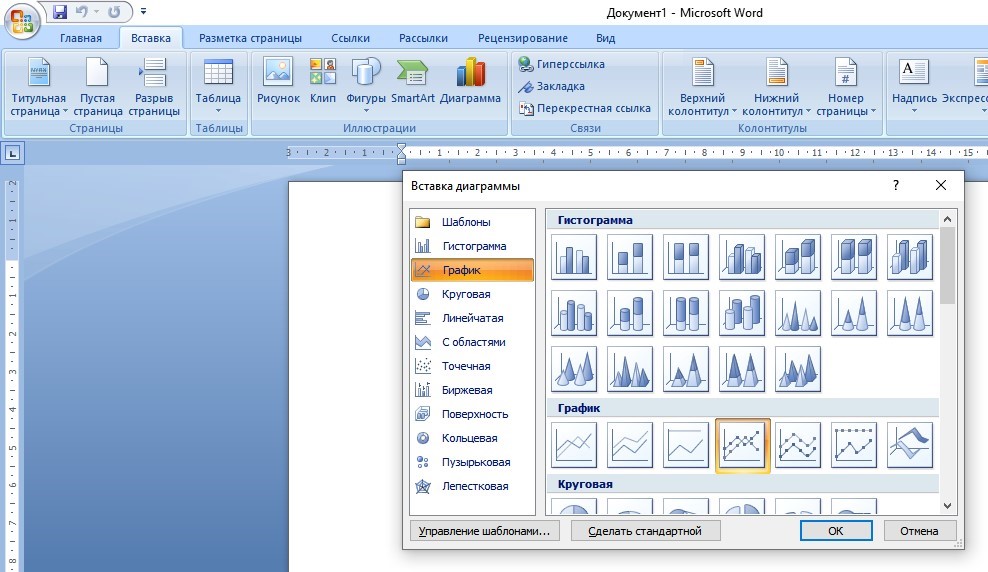Save document from Quick Access toolbar
988x572 pixels.
[60, 11]
